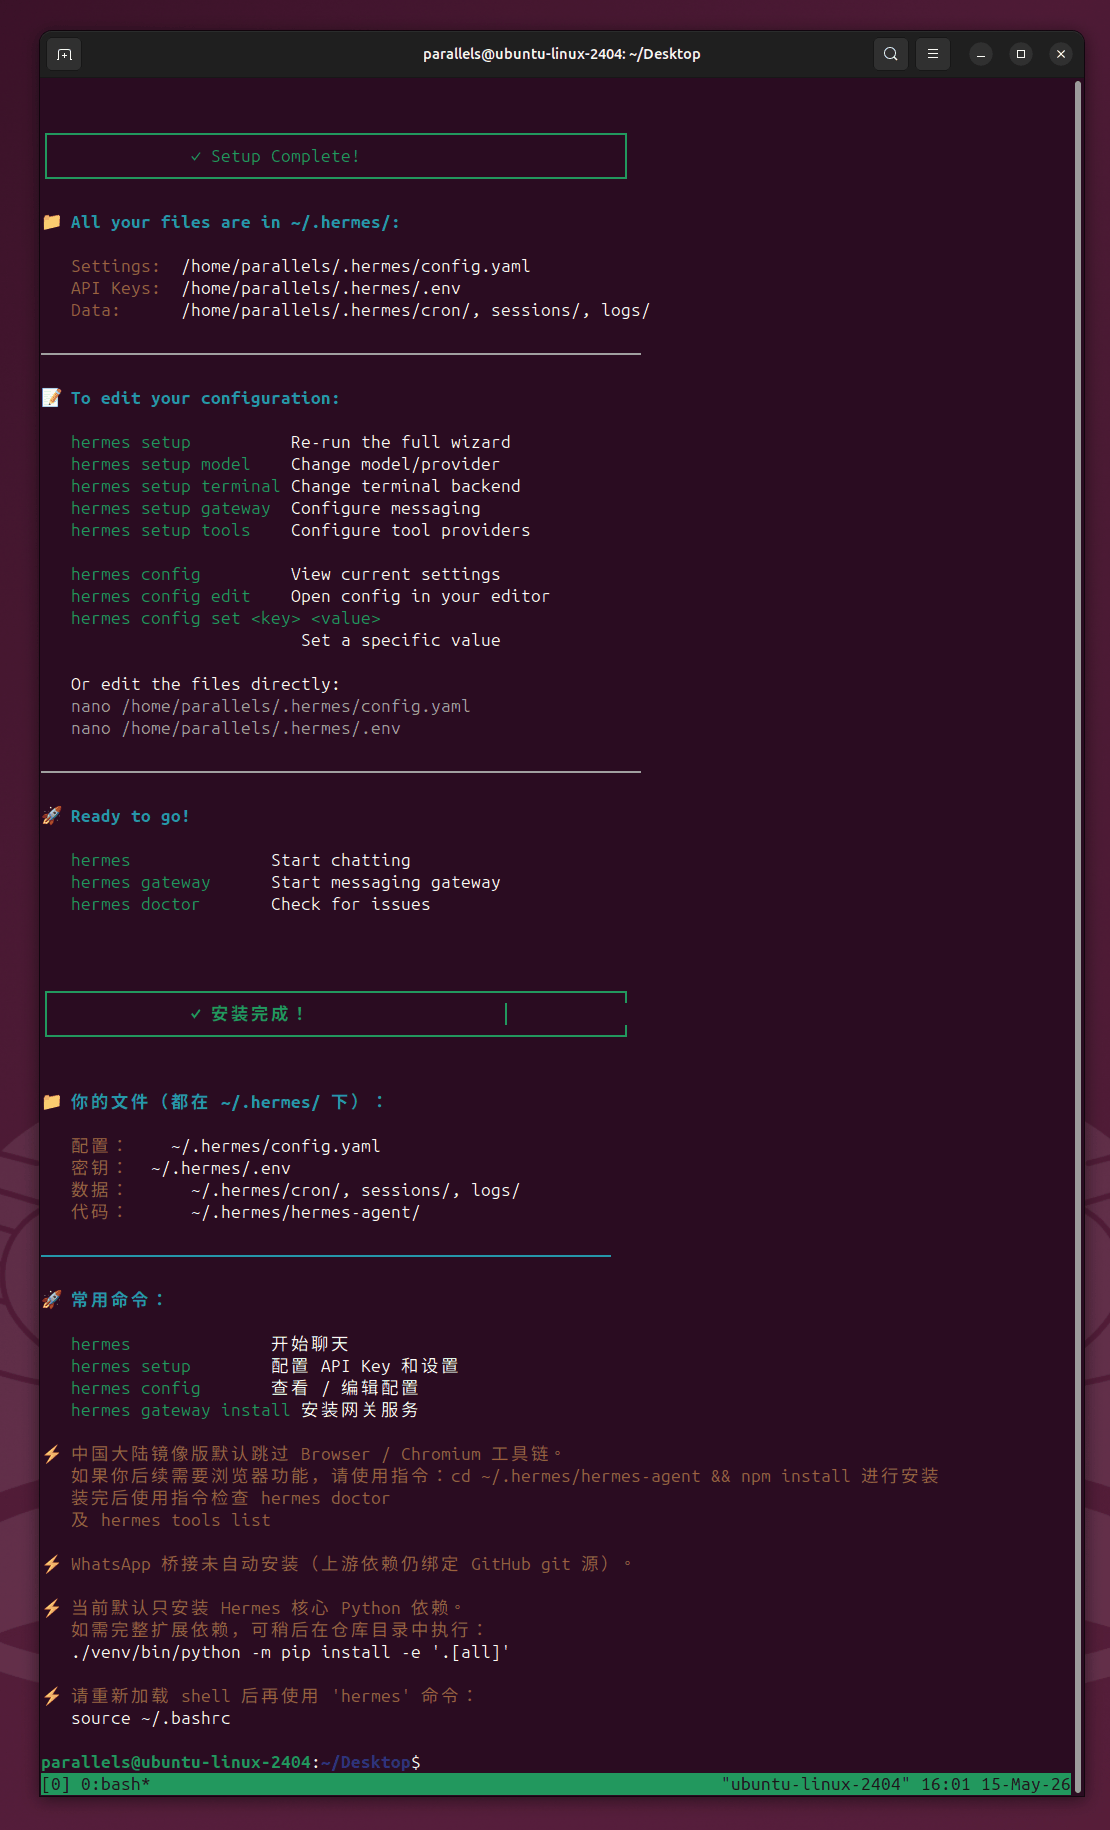The width and height of the screenshot is (1110, 1830).
Task: Click the lightning icon beside '当前默认只安装'
Action: click(52, 1608)
